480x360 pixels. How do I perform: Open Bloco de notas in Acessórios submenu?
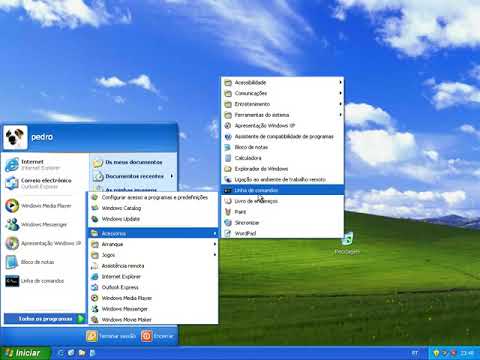tap(283, 147)
